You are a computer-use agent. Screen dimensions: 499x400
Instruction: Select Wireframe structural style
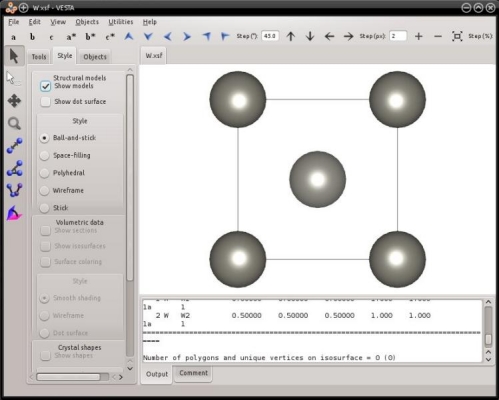click(44, 191)
